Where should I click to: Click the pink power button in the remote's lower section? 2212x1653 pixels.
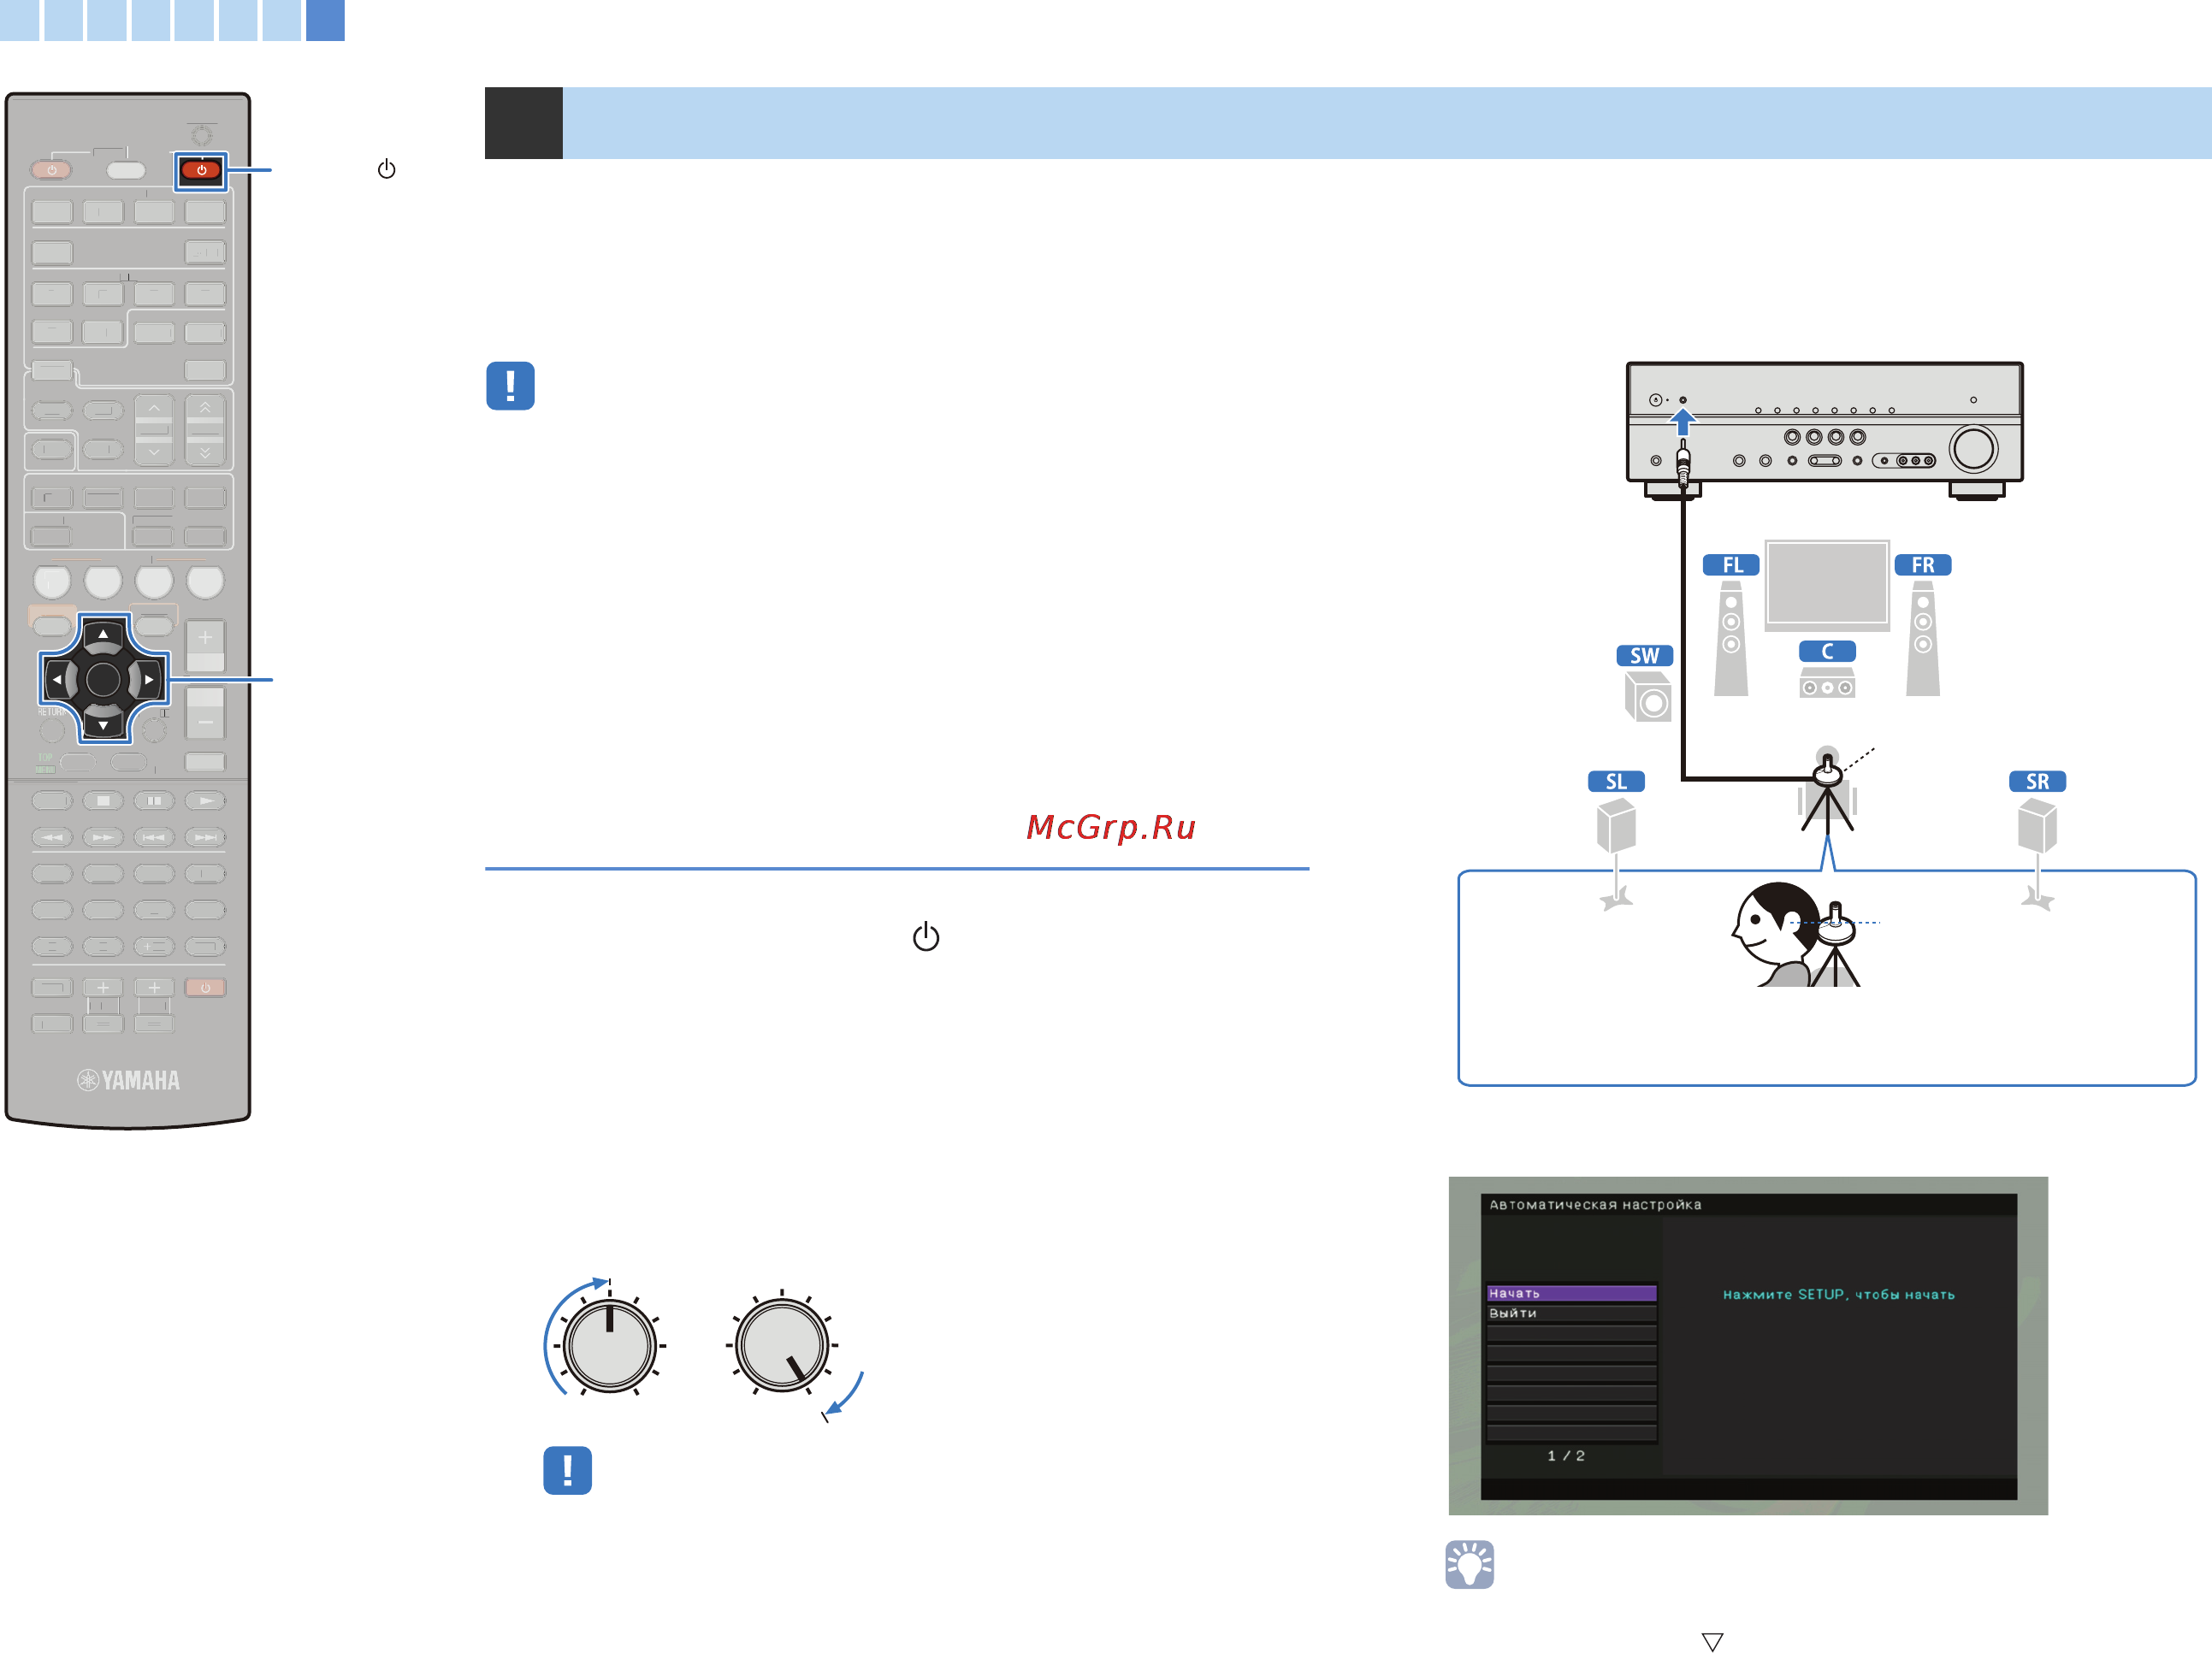205,988
